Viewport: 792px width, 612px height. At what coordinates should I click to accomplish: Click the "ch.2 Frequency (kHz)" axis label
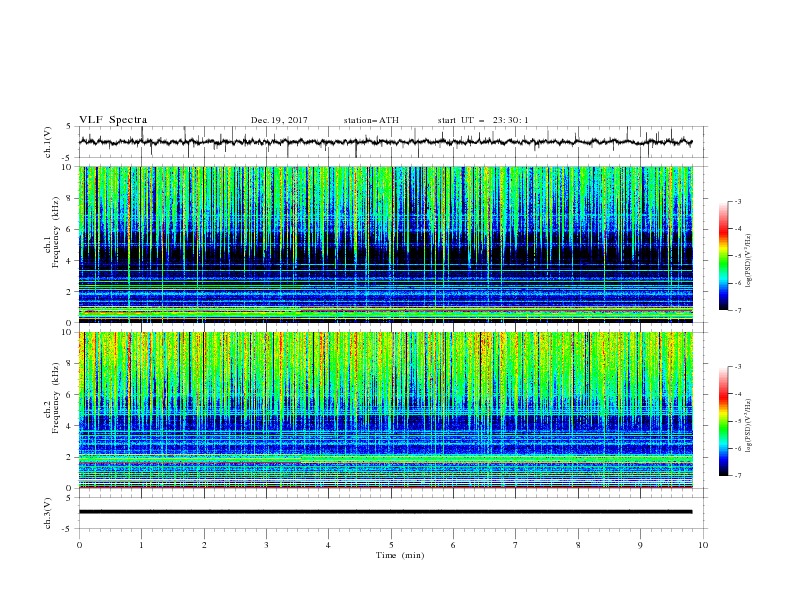coord(52,398)
